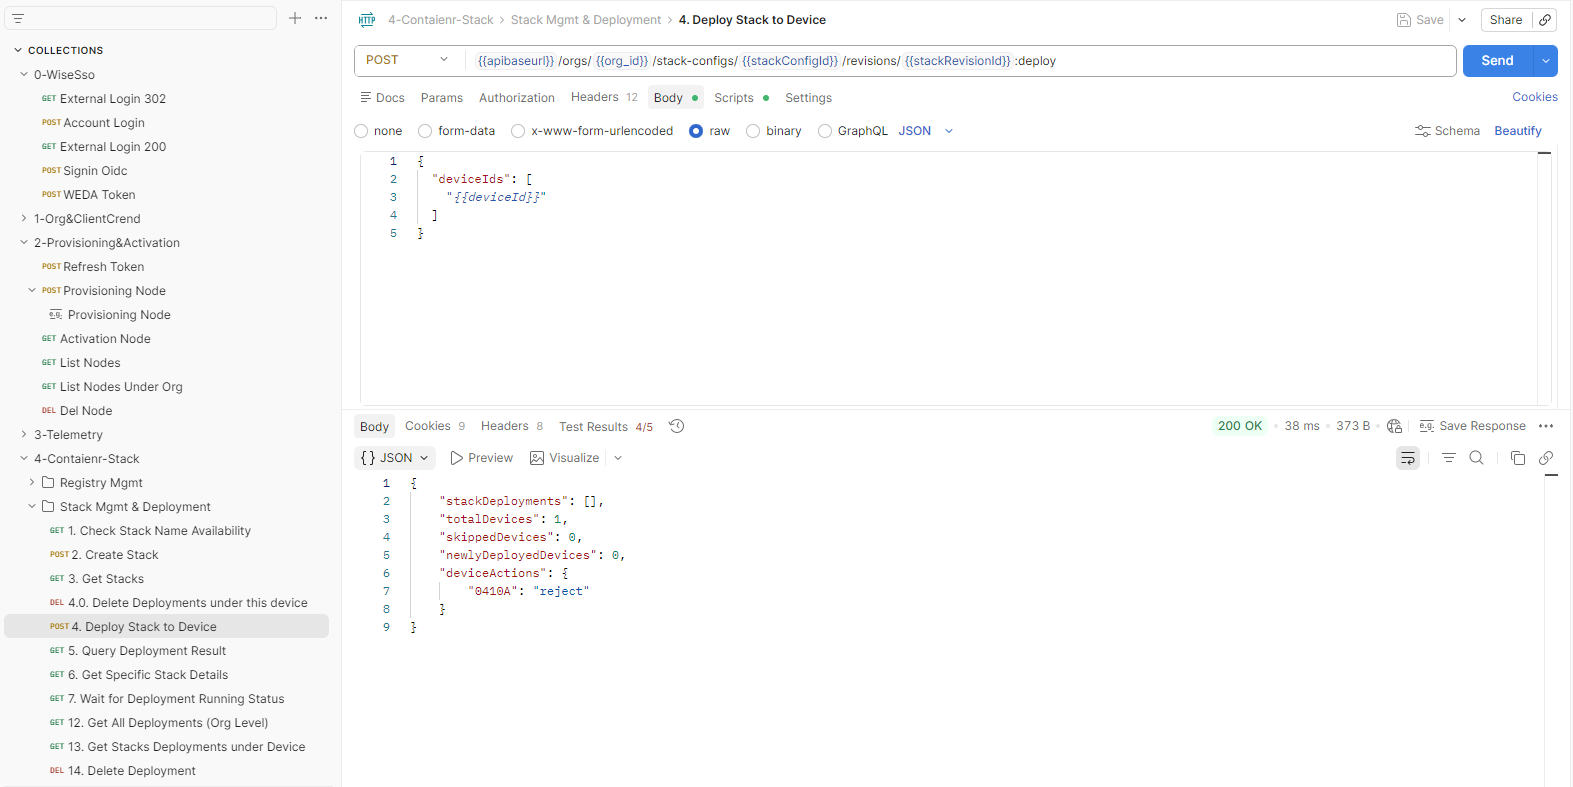Collapse the Stack Mgmt & Deployment folder
The width and height of the screenshot is (1573, 787).
click(32, 507)
